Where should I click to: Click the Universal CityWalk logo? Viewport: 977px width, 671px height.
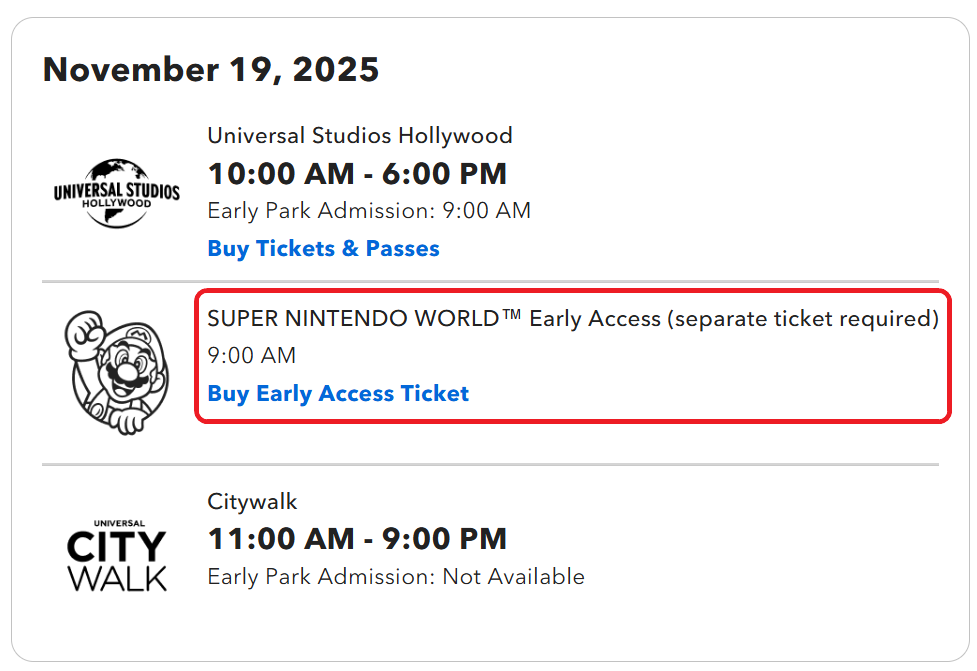click(x=117, y=555)
